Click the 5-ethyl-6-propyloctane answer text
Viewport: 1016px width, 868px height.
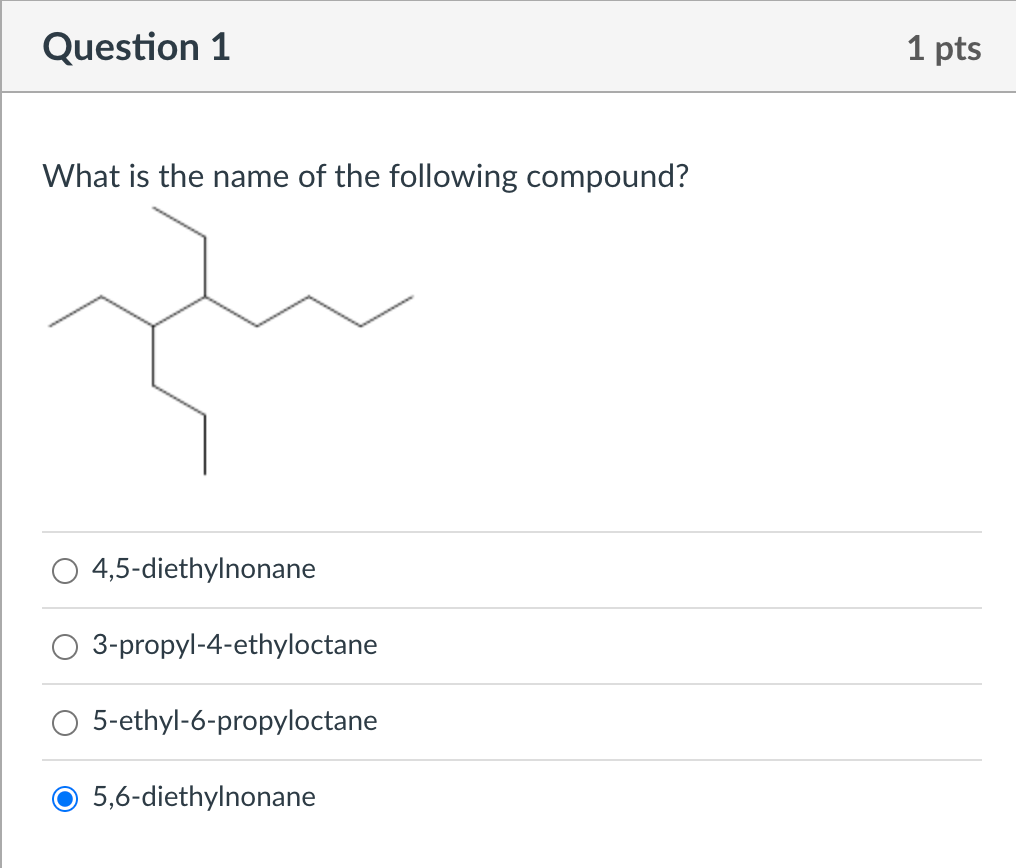(x=234, y=722)
